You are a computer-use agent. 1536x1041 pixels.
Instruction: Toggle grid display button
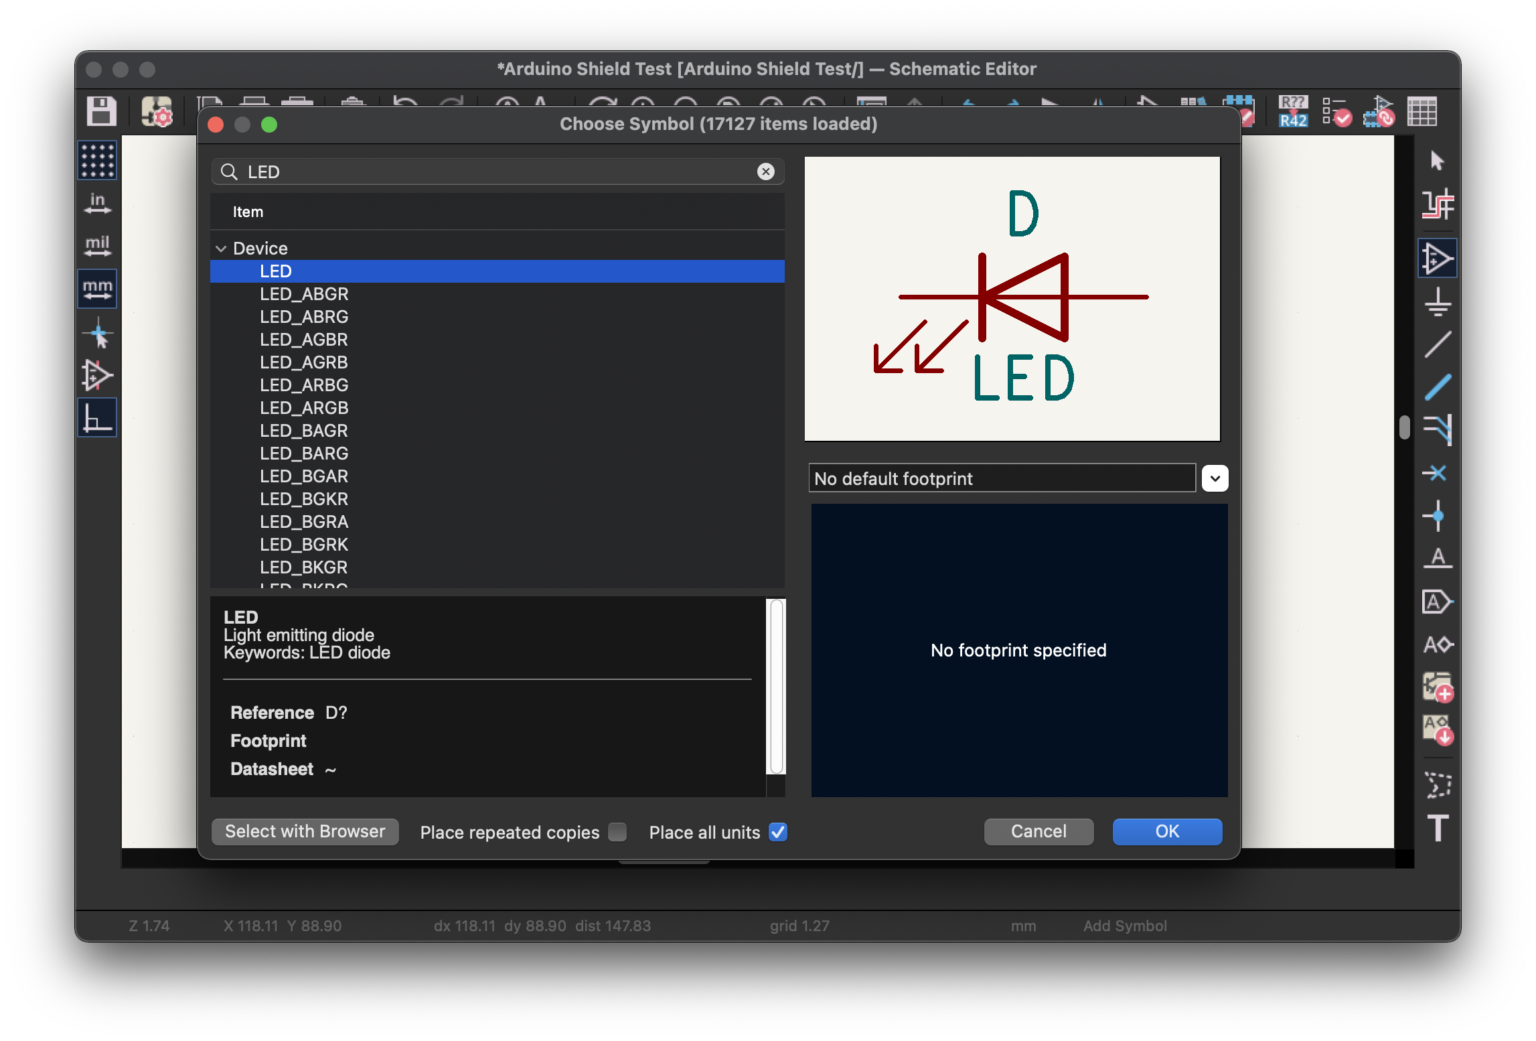97,160
